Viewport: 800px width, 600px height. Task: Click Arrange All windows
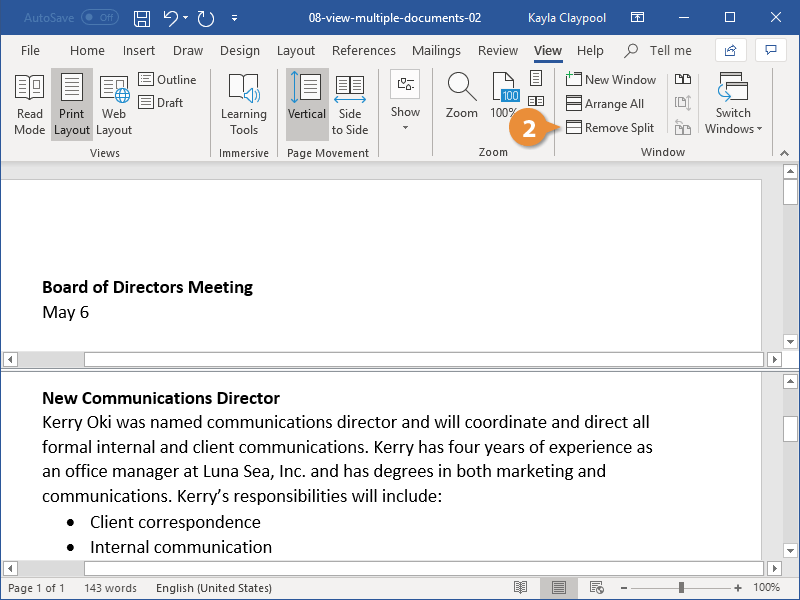point(605,104)
